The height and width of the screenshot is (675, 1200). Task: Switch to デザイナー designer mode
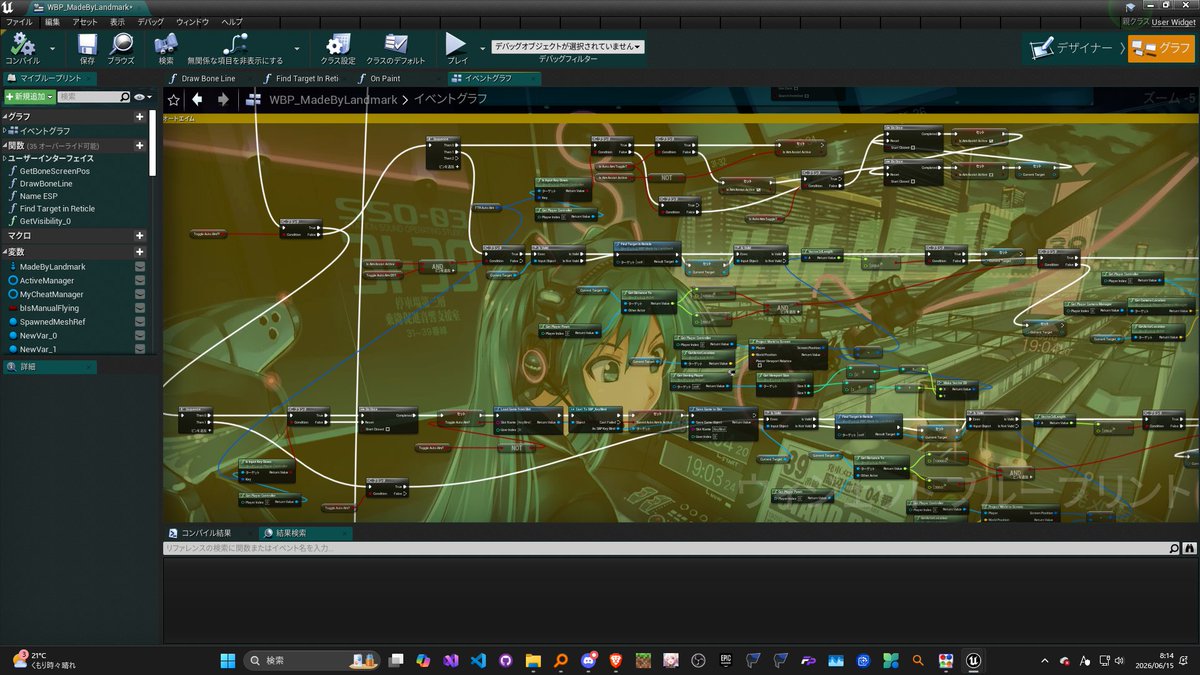1073,48
